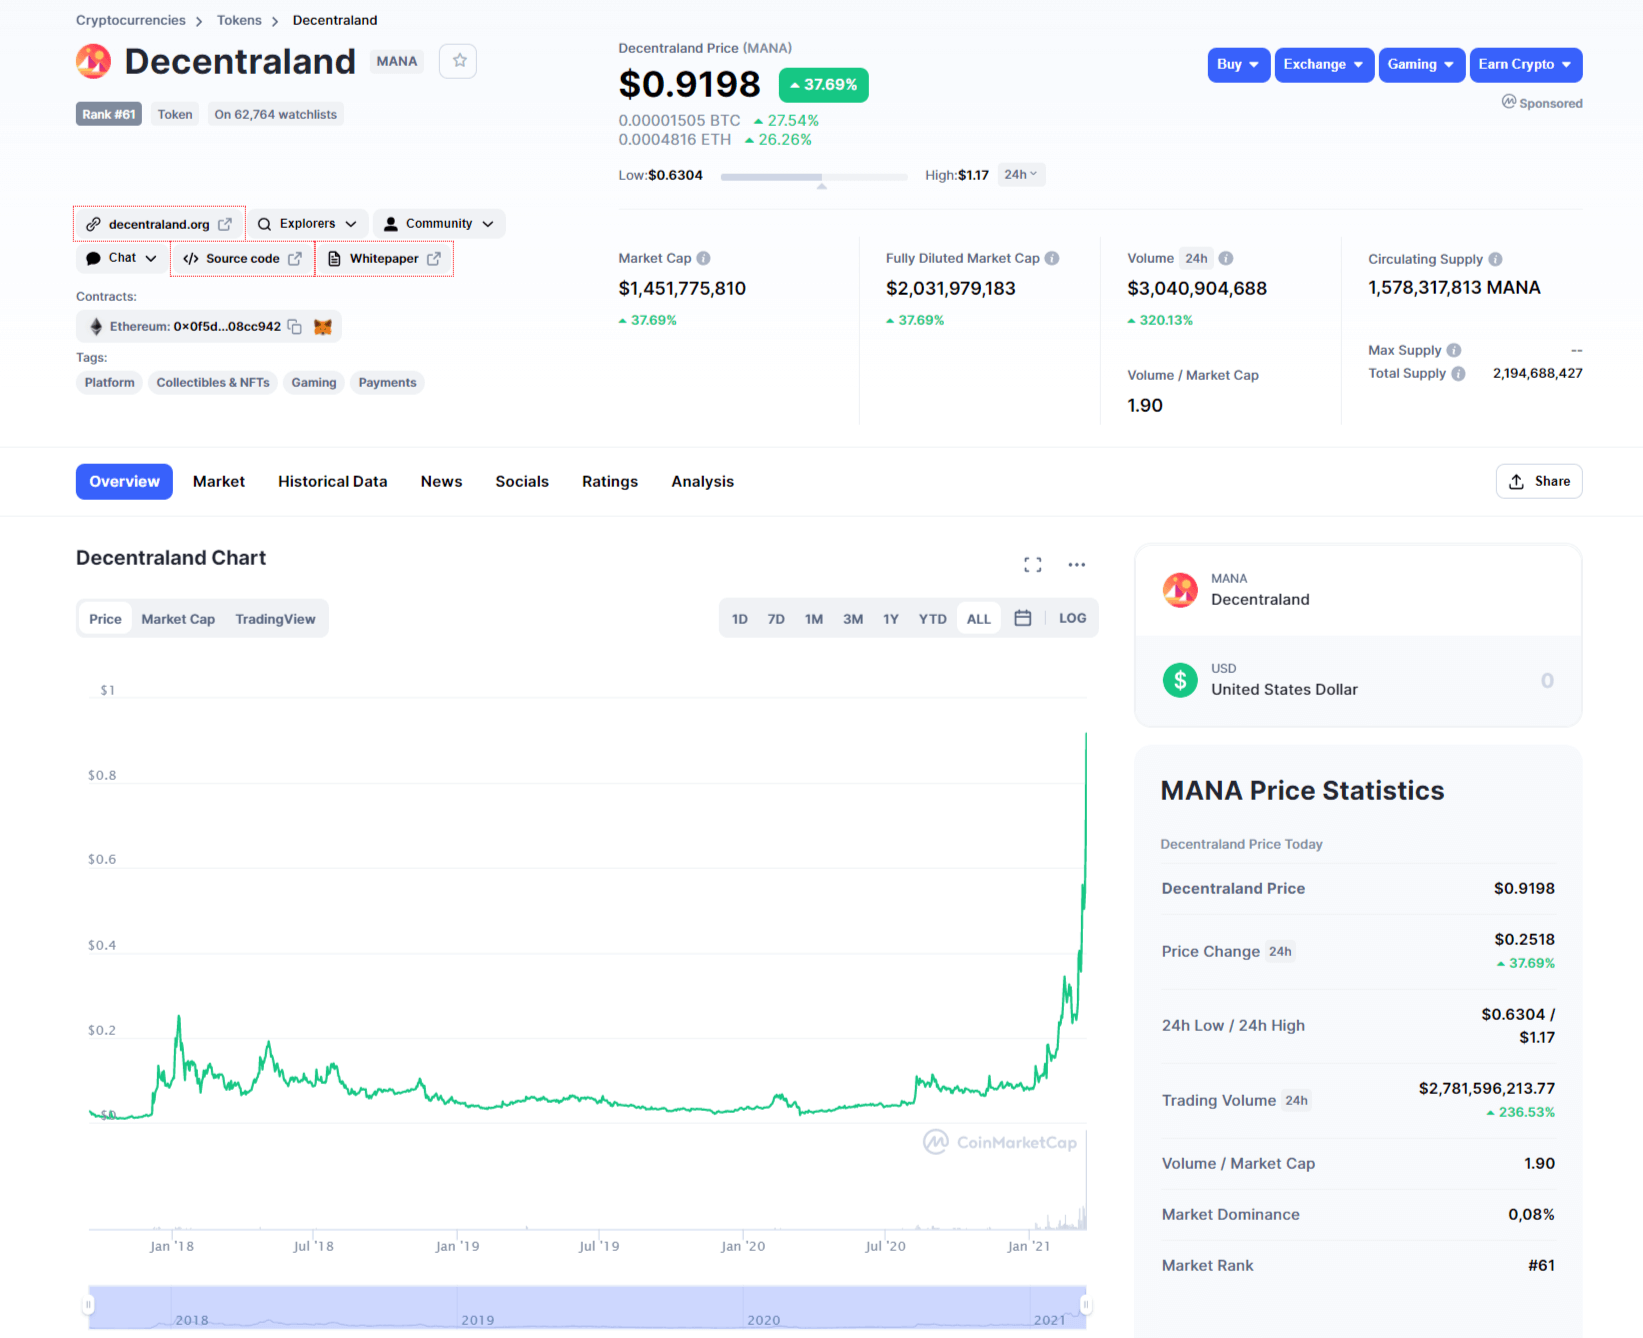1643x1338 pixels.
Task: Open the Earn Crypto dropdown
Action: (x=1525, y=65)
